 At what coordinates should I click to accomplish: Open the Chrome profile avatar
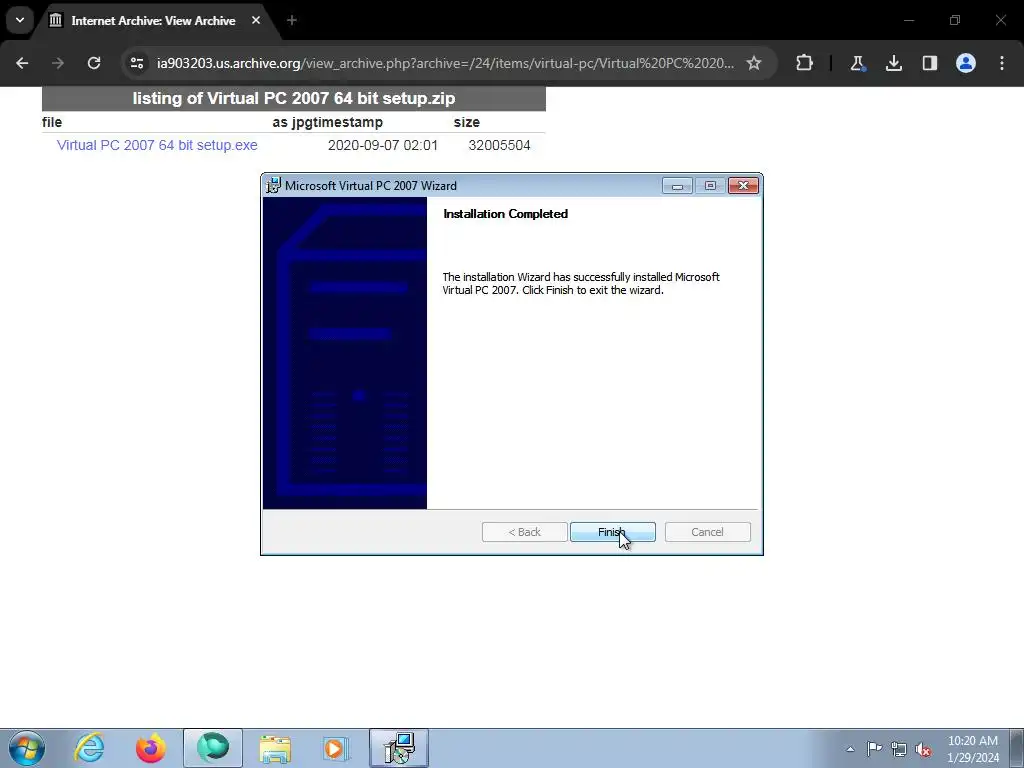[x=966, y=63]
